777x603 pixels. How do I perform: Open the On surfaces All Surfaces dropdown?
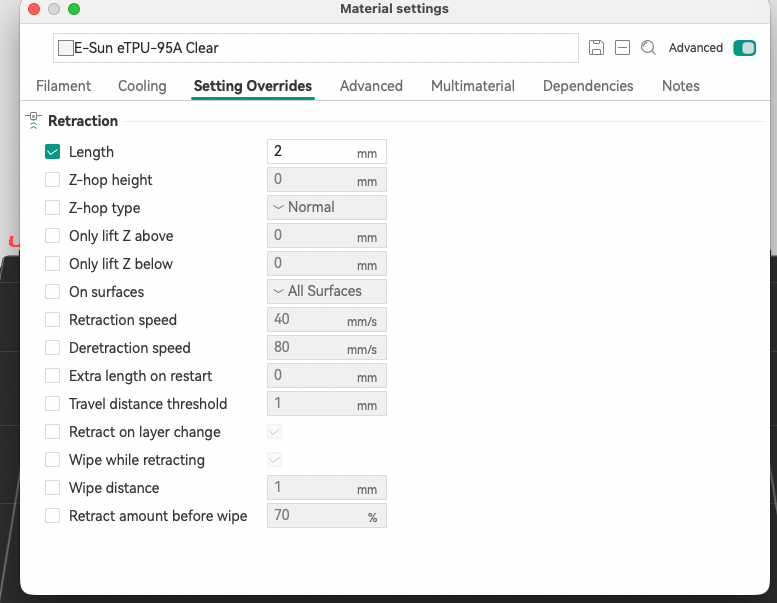[327, 291]
